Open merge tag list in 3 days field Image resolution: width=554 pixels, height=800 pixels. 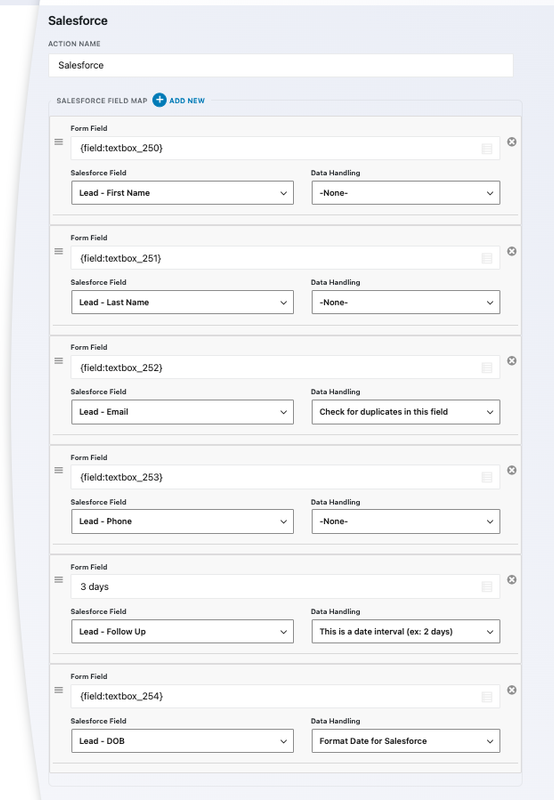click(x=487, y=587)
